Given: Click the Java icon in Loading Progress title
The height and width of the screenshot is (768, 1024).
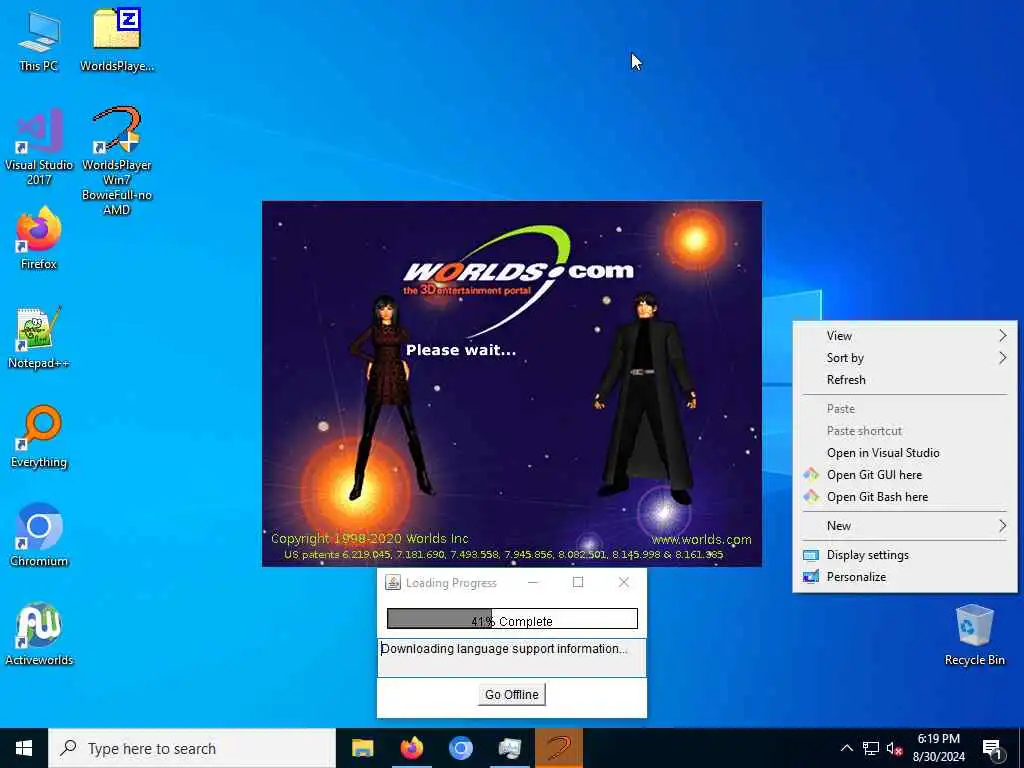Looking at the screenshot, I should [x=392, y=583].
